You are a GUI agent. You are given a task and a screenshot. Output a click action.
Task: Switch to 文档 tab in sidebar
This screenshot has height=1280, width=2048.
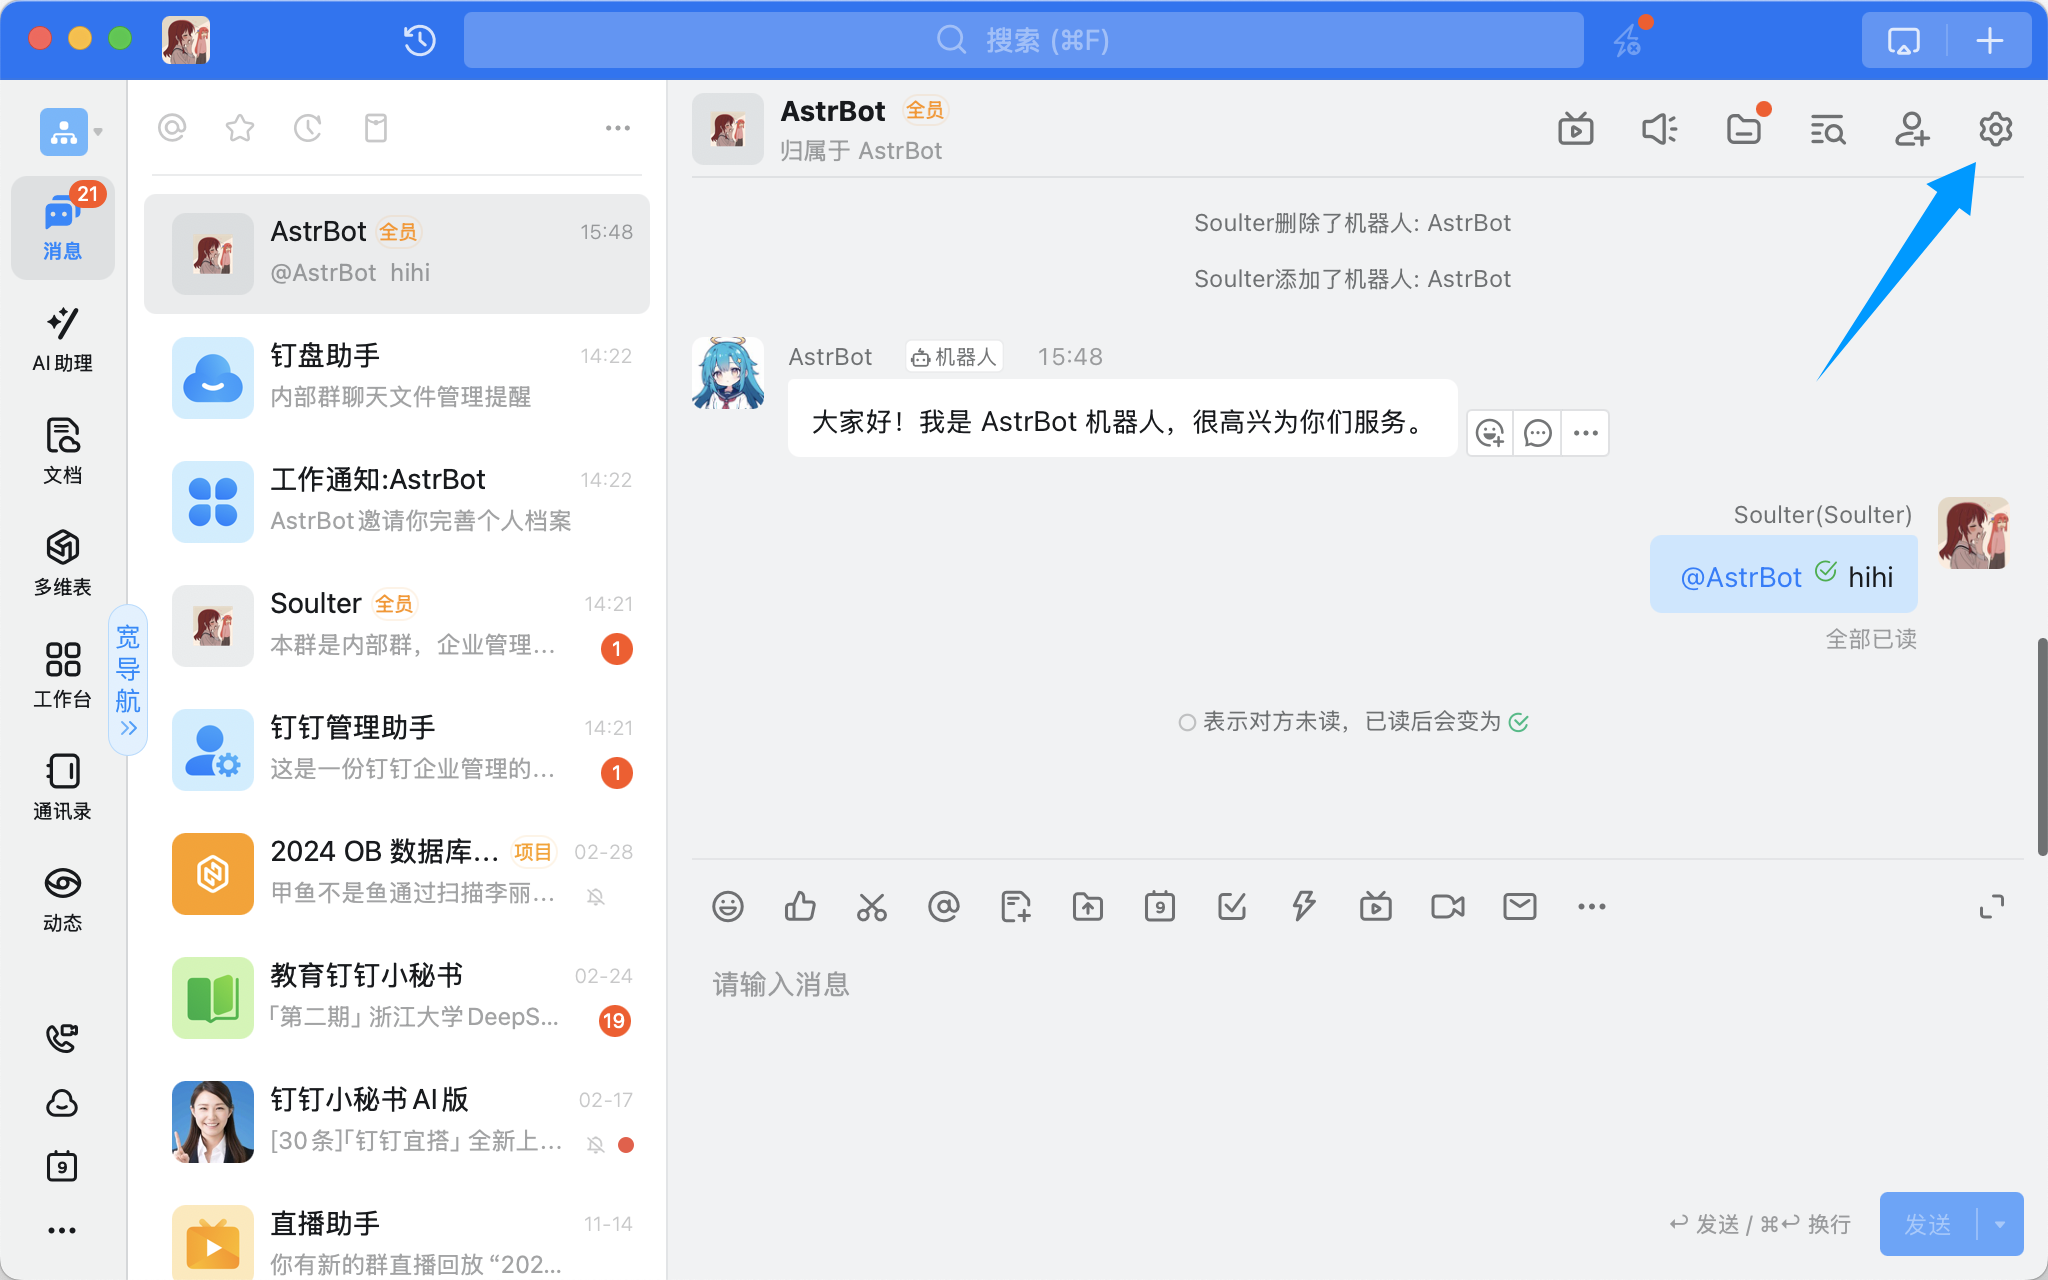[x=63, y=450]
